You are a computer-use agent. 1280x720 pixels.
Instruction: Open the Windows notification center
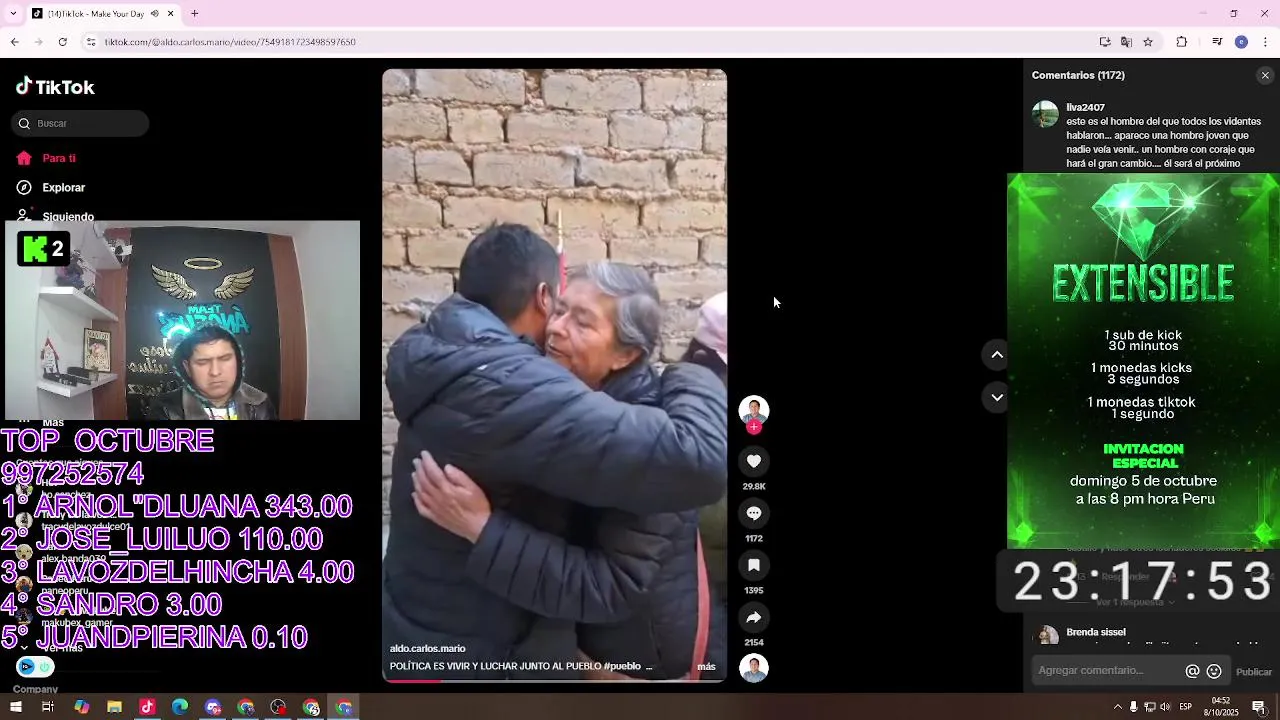click(1259, 707)
